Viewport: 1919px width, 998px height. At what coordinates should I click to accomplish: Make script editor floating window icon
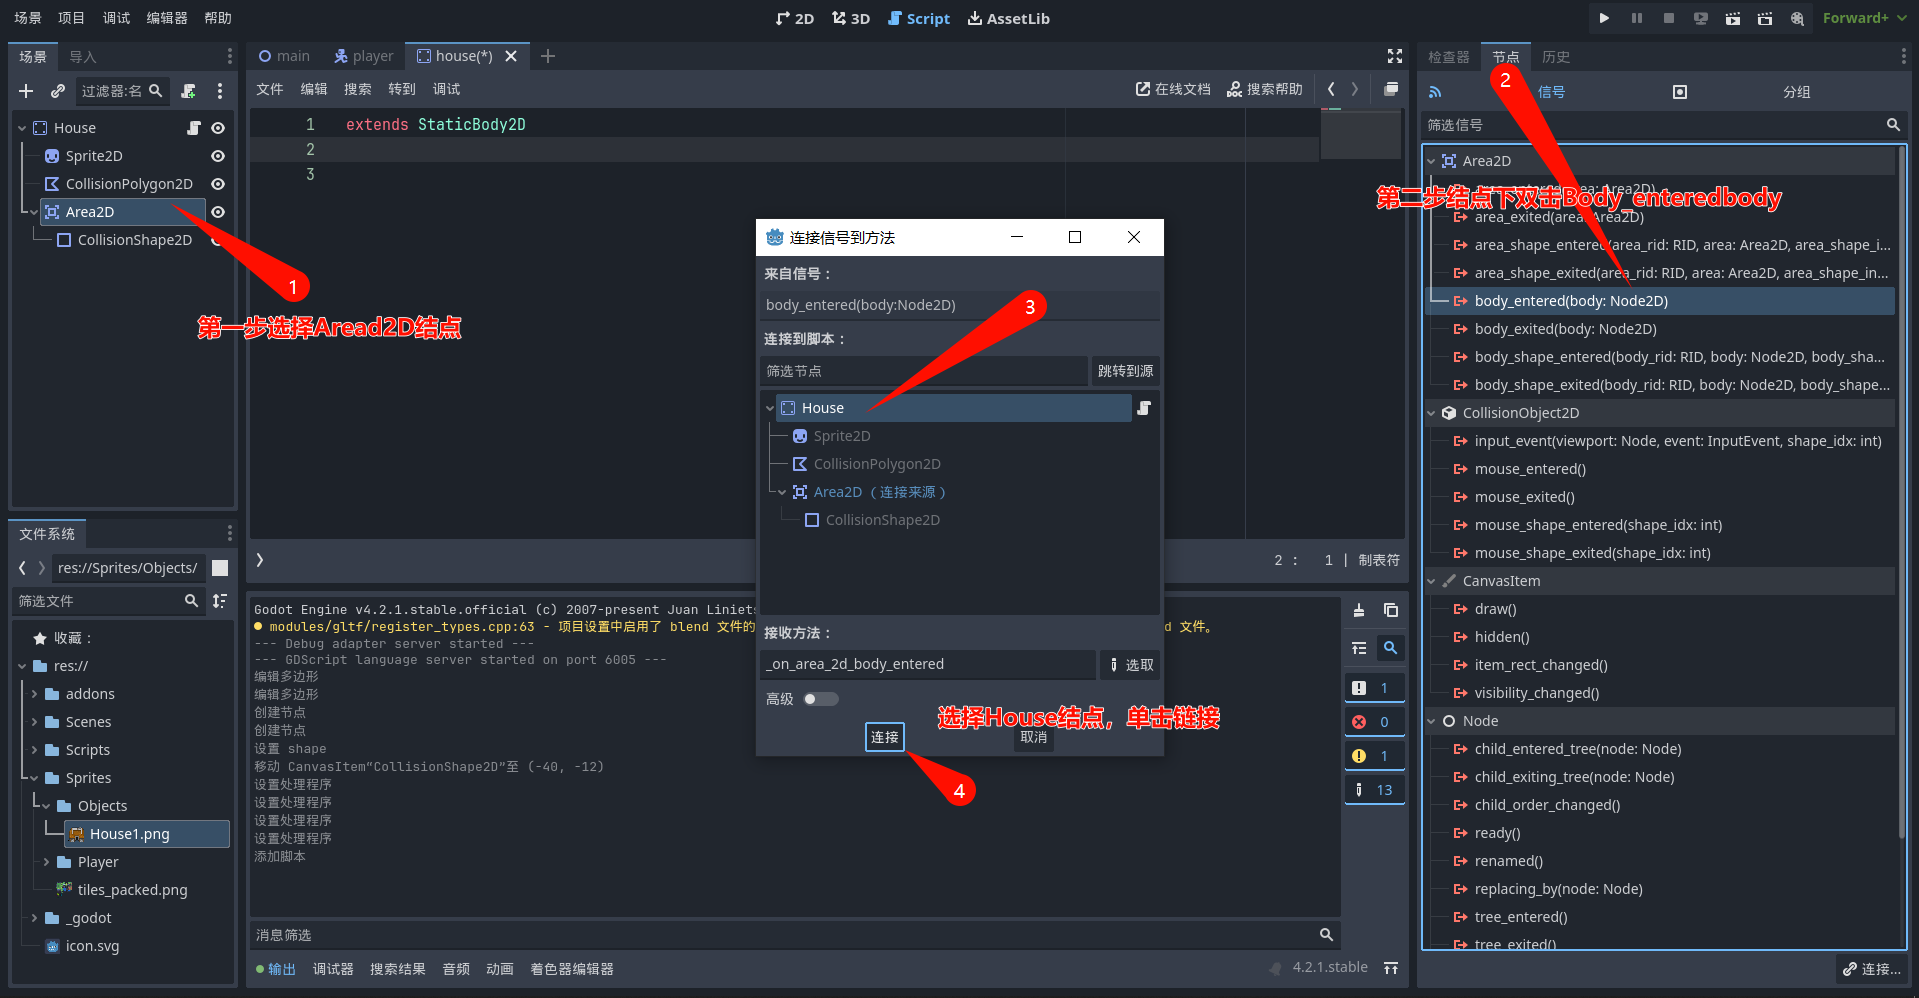(x=1391, y=89)
